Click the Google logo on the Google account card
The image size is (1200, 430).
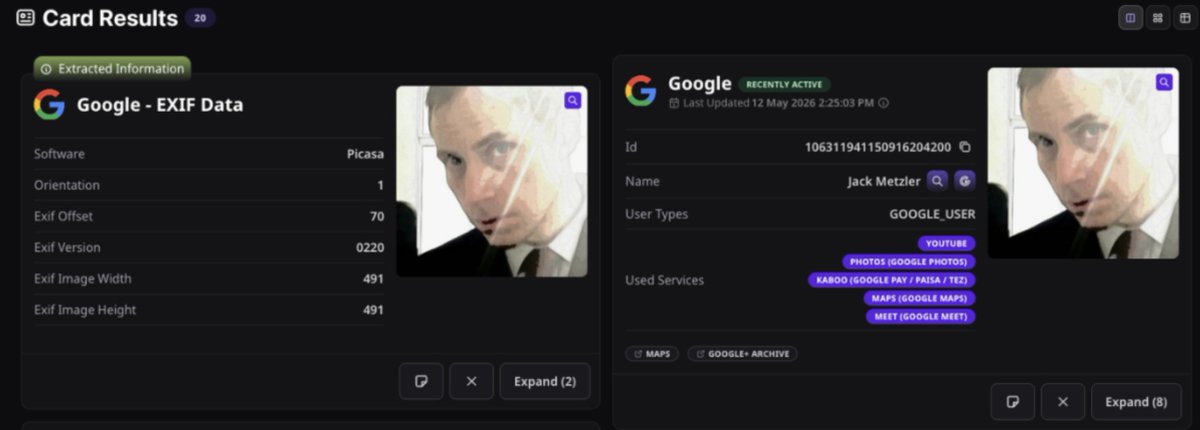(641, 90)
